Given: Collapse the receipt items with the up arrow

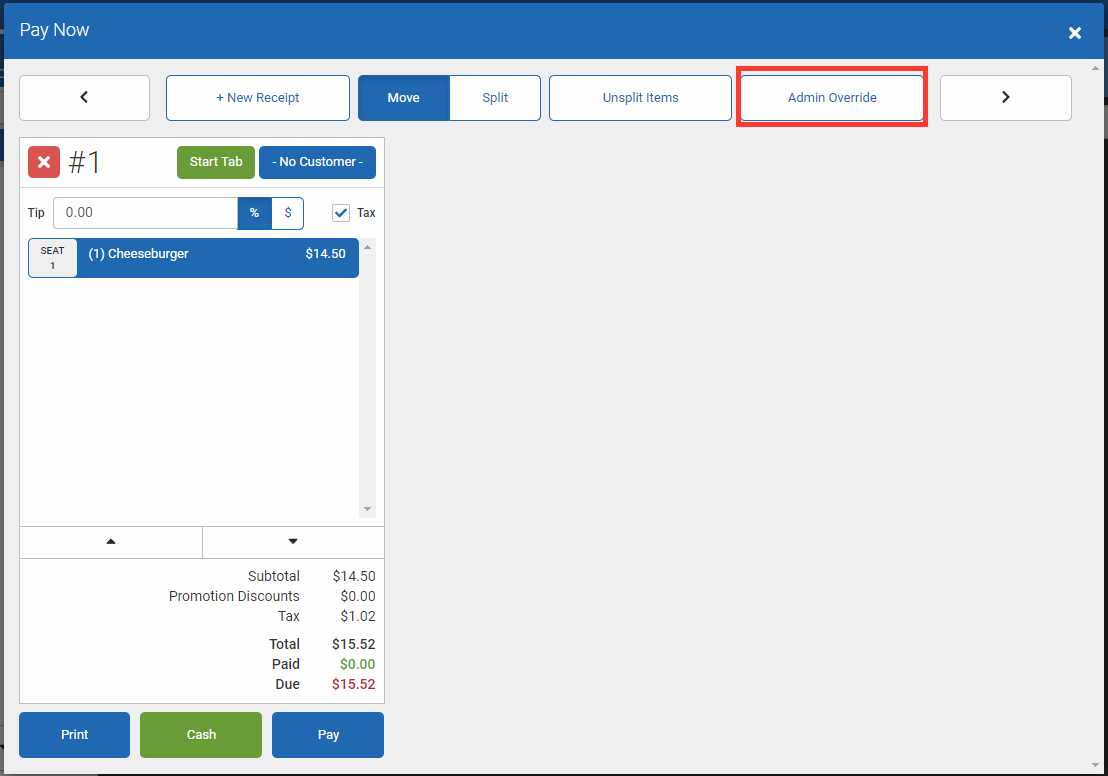Looking at the screenshot, I should tap(110, 542).
